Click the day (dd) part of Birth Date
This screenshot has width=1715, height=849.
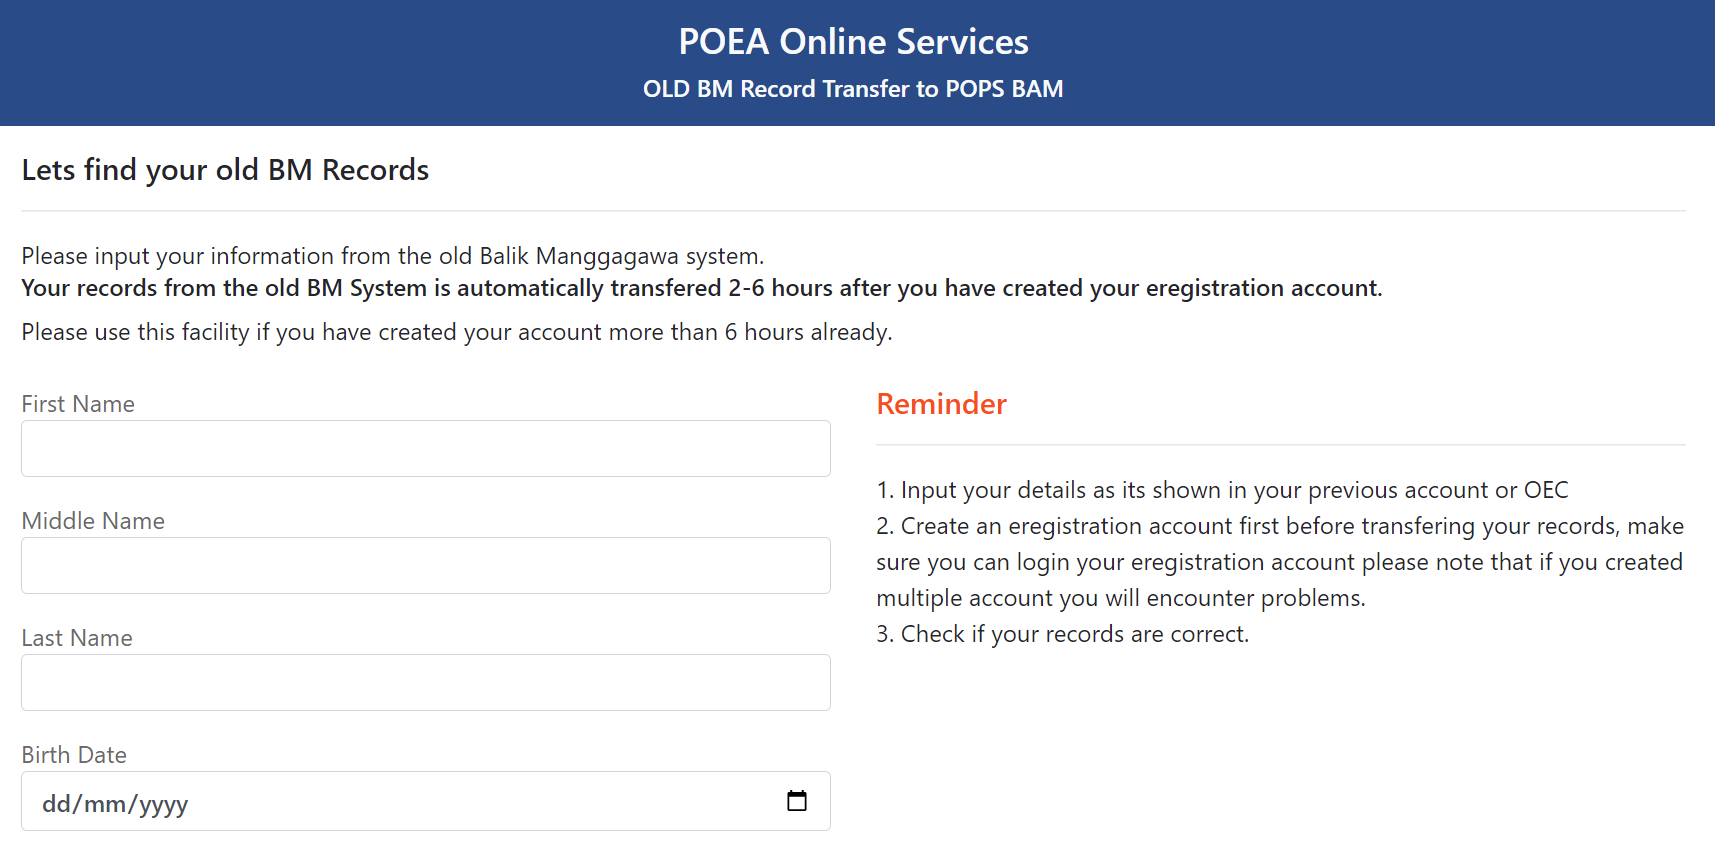[x=55, y=804]
